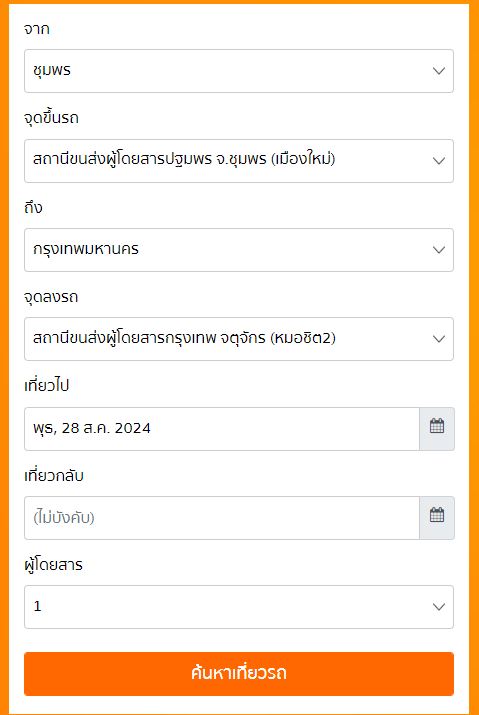Focus the return date field (ไม่บังคับ)
Image resolution: width=479 pixels, height=715 pixels.
pos(222,518)
